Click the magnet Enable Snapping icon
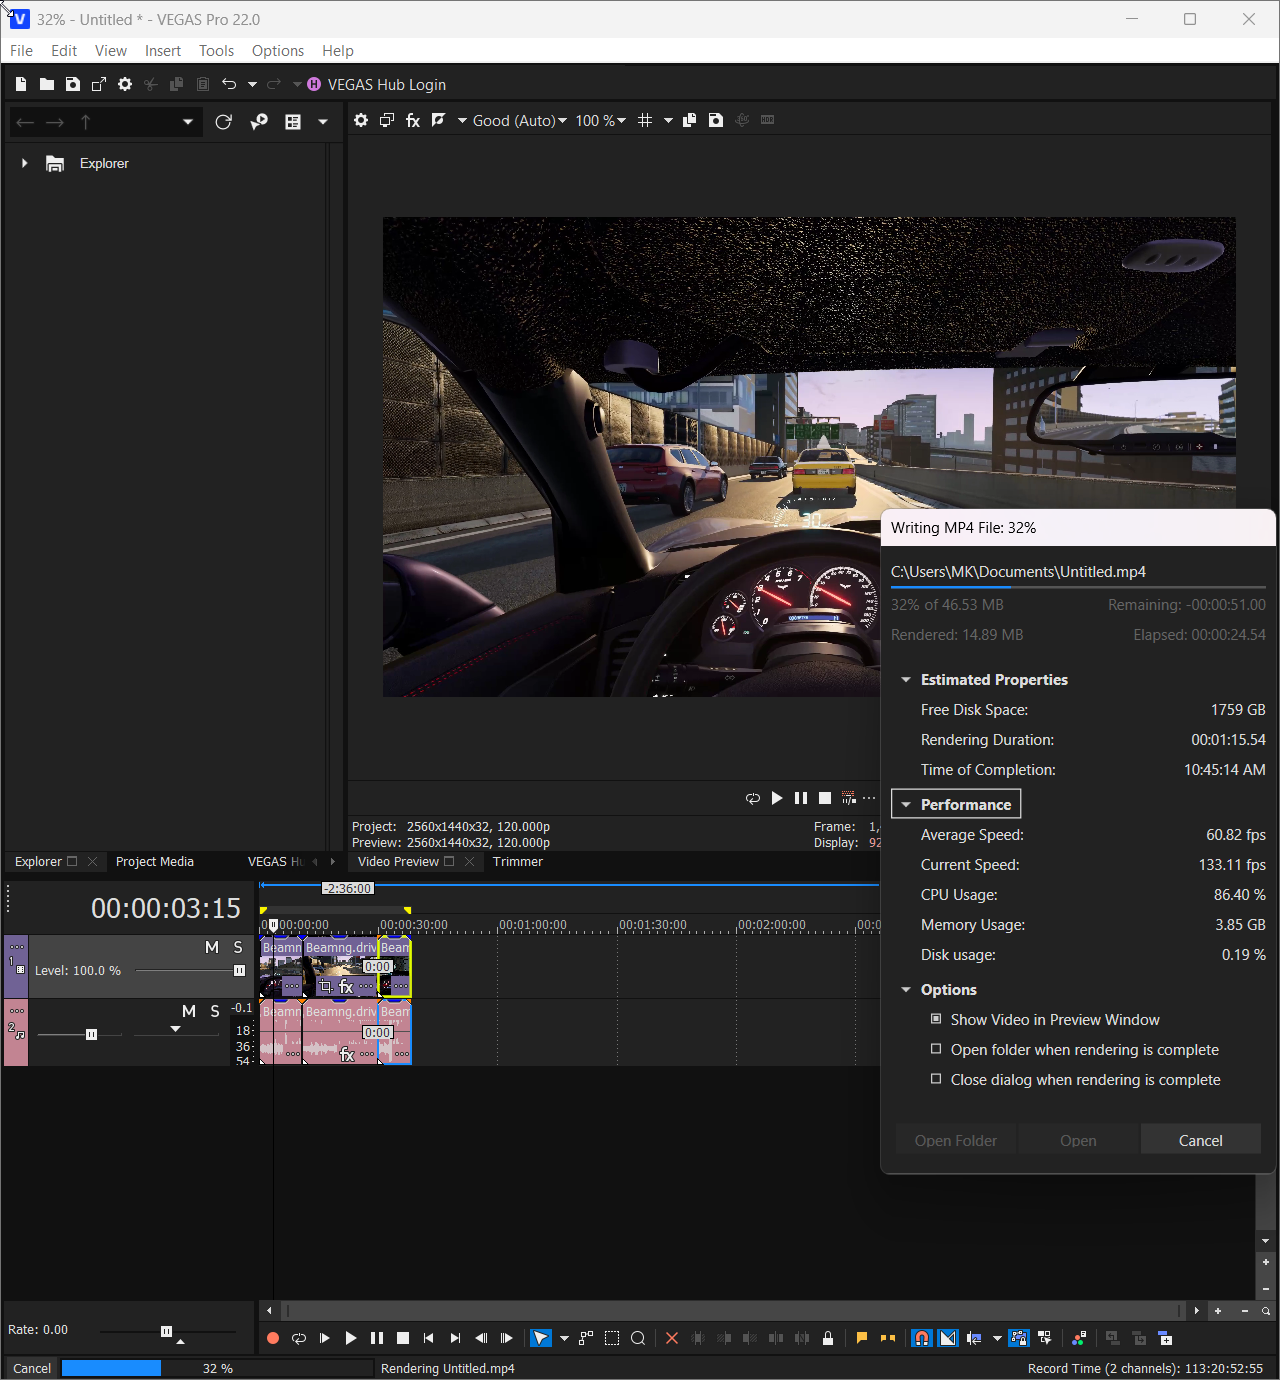1280x1380 pixels. (922, 1338)
